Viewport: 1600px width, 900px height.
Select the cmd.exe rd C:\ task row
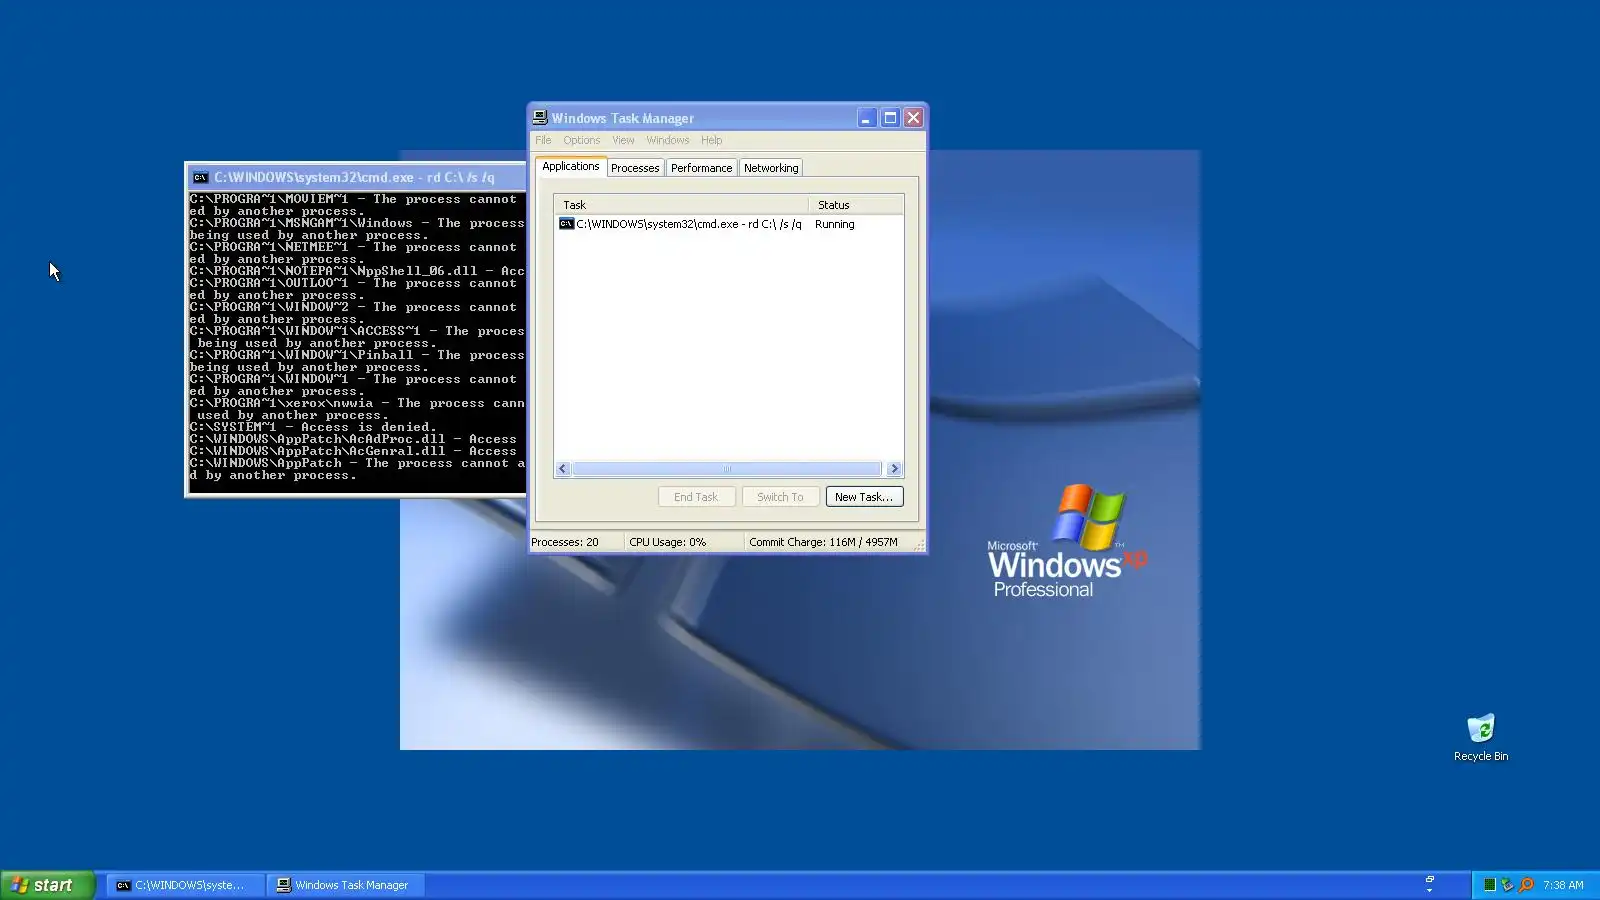coord(729,224)
